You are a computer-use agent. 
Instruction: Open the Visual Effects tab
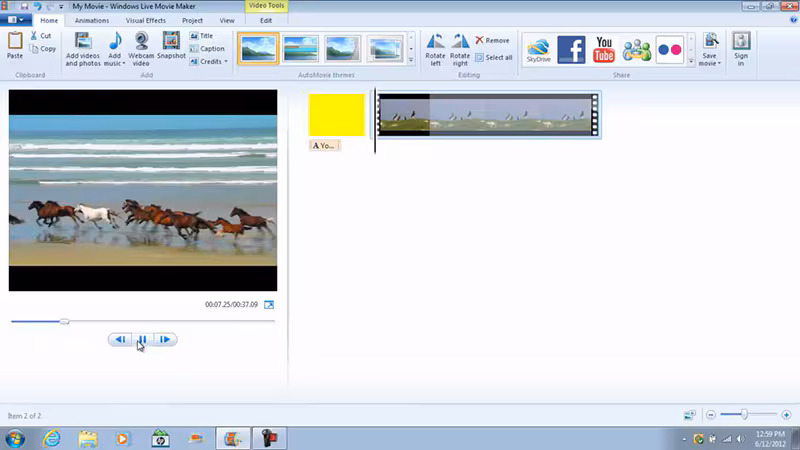tap(146, 20)
